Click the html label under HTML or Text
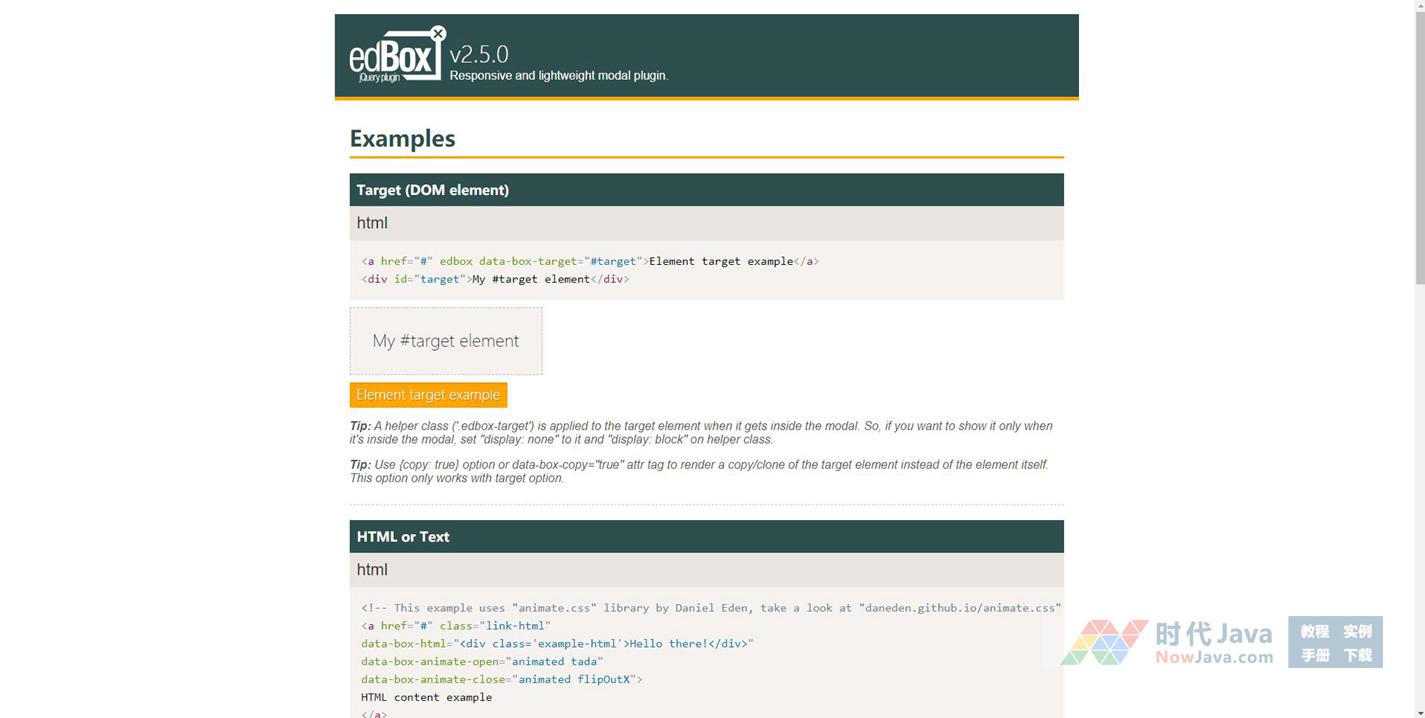Screen dimensions: 1425x718 (x=372, y=570)
